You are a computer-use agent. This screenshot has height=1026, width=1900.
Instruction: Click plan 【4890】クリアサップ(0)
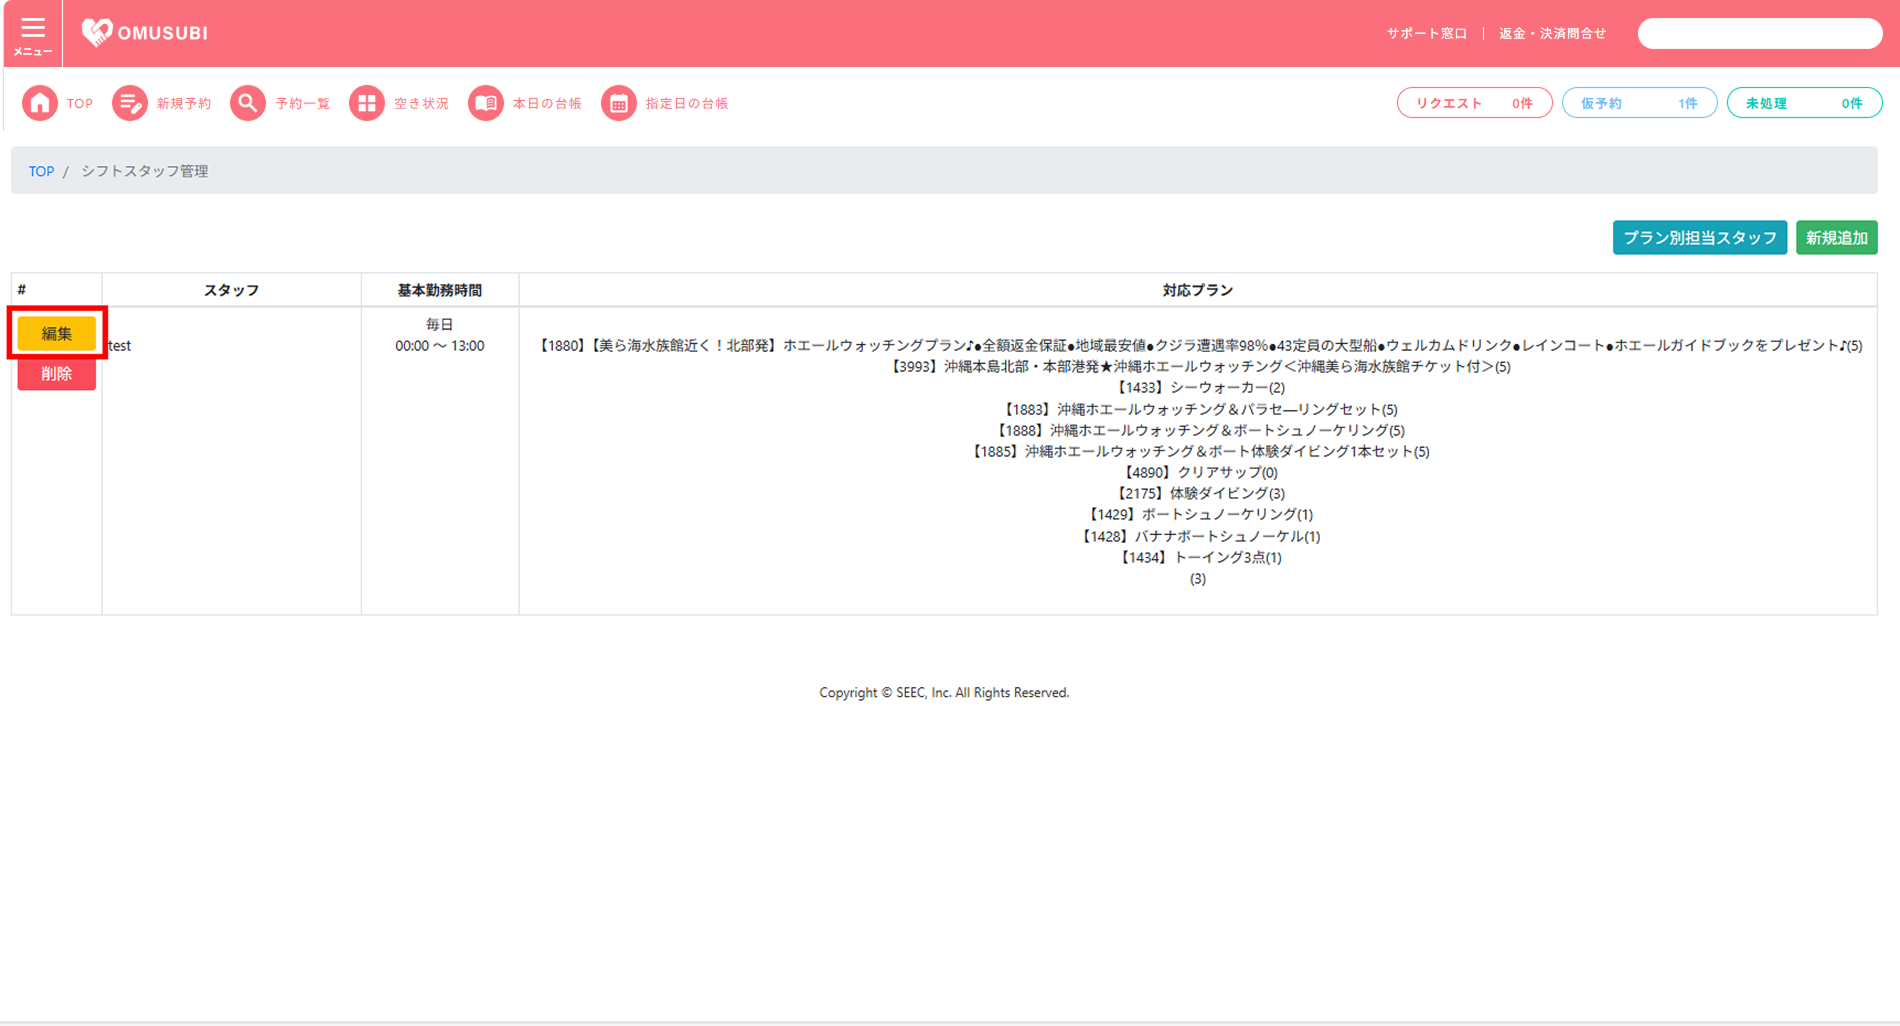[1198, 472]
